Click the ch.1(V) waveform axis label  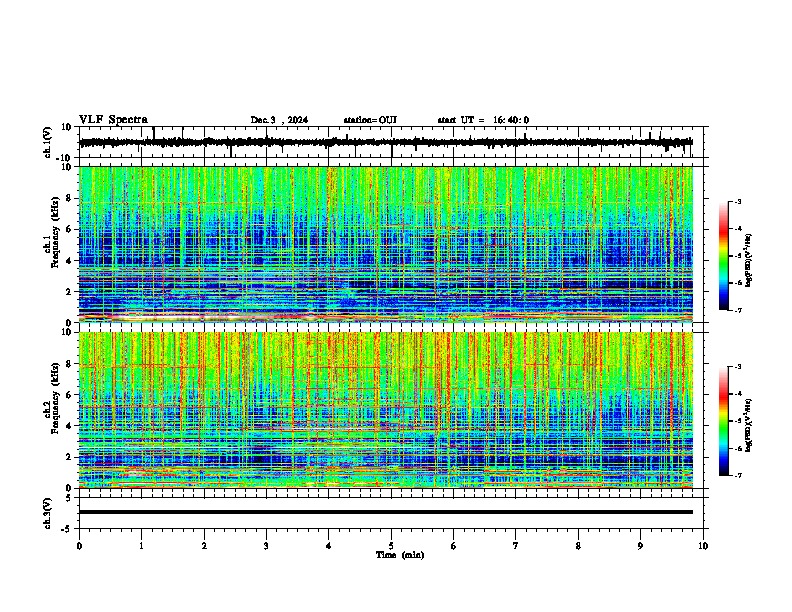pos(48,142)
